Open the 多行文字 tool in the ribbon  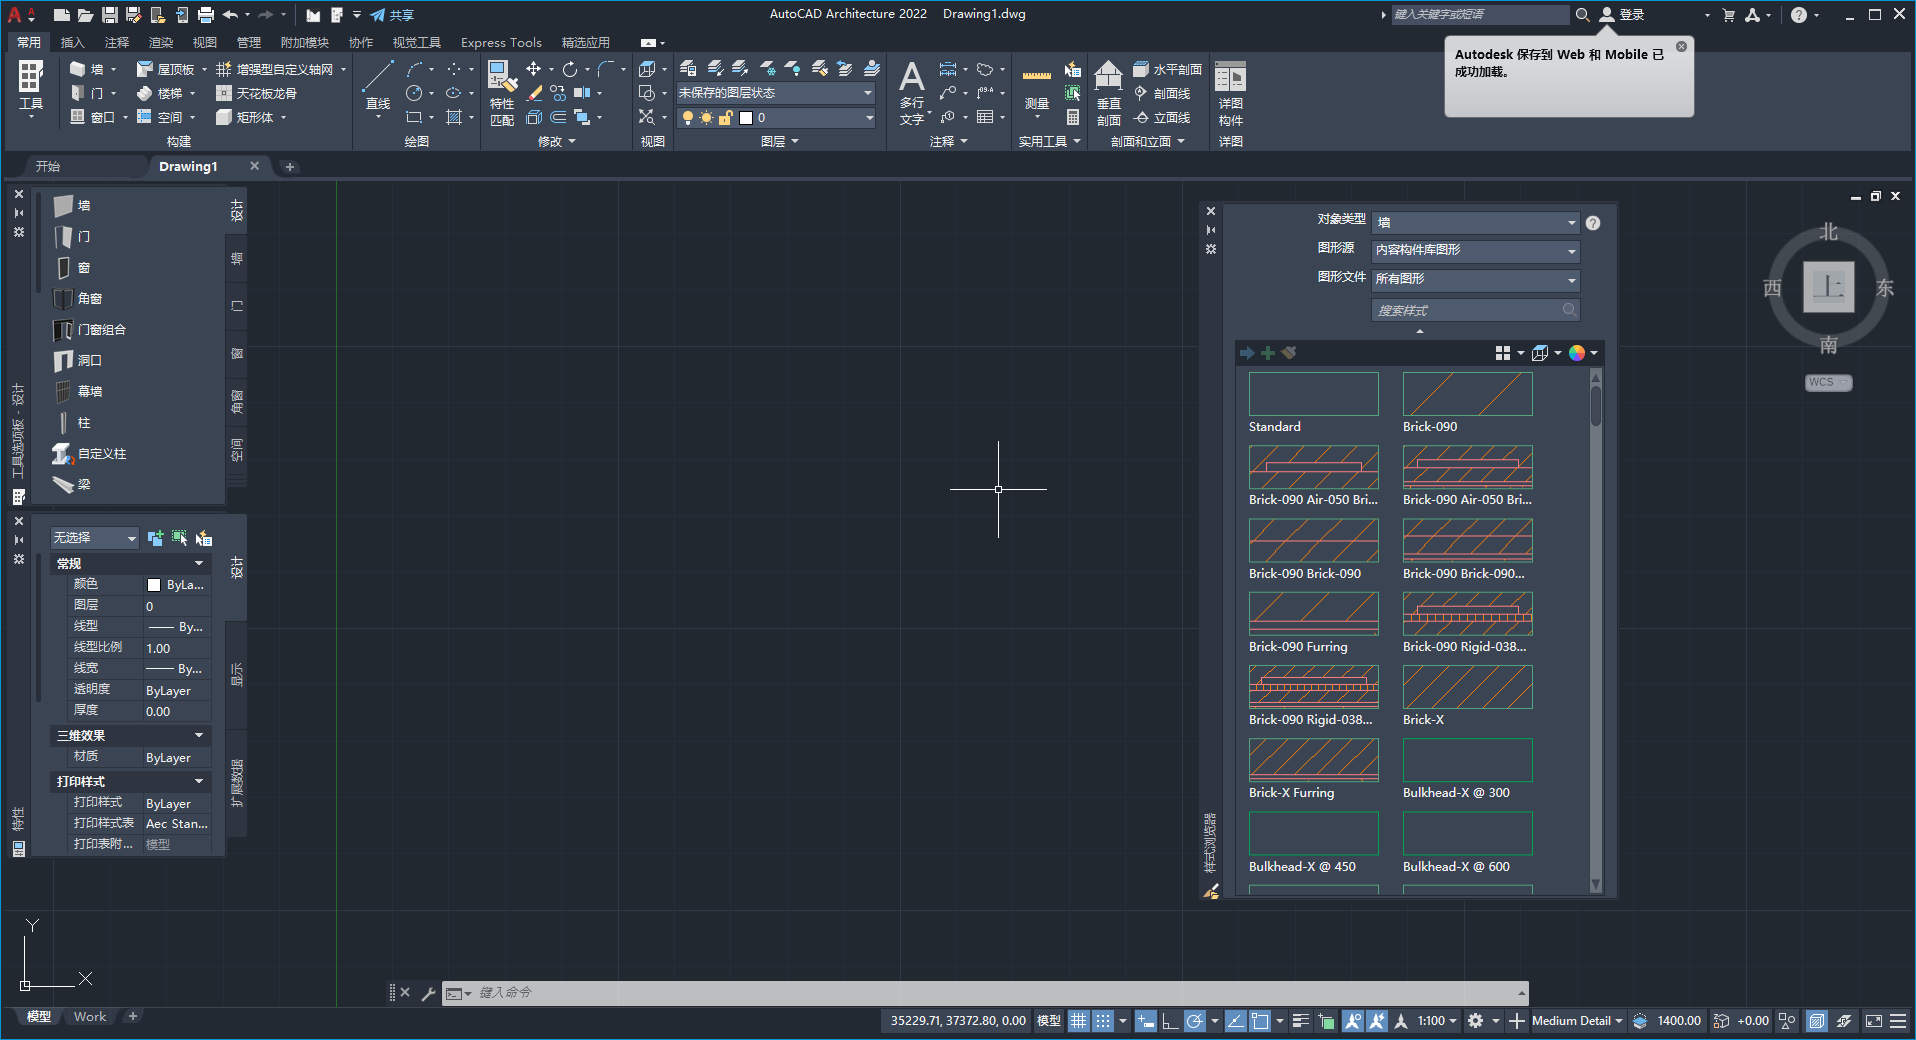(x=912, y=92)
